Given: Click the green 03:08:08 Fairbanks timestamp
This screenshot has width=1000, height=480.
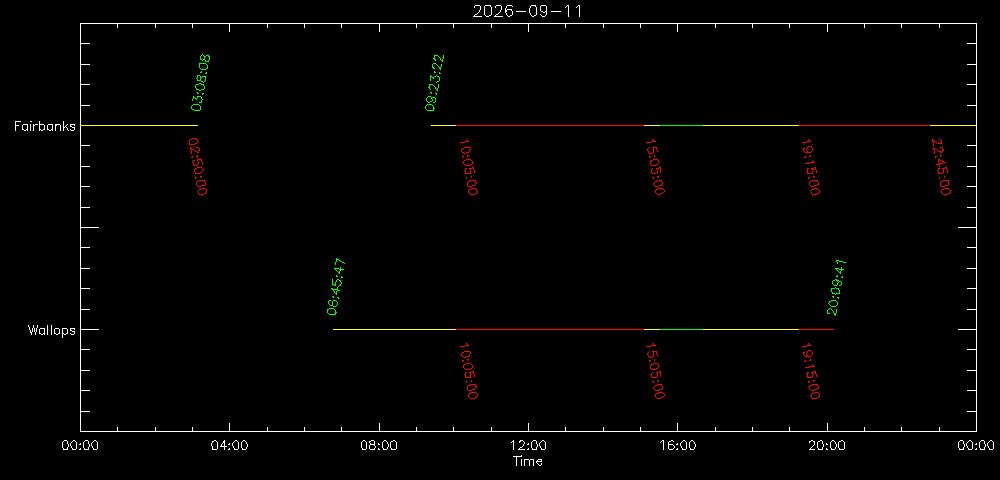Looking at the screenshot, I should coord(201,83).
